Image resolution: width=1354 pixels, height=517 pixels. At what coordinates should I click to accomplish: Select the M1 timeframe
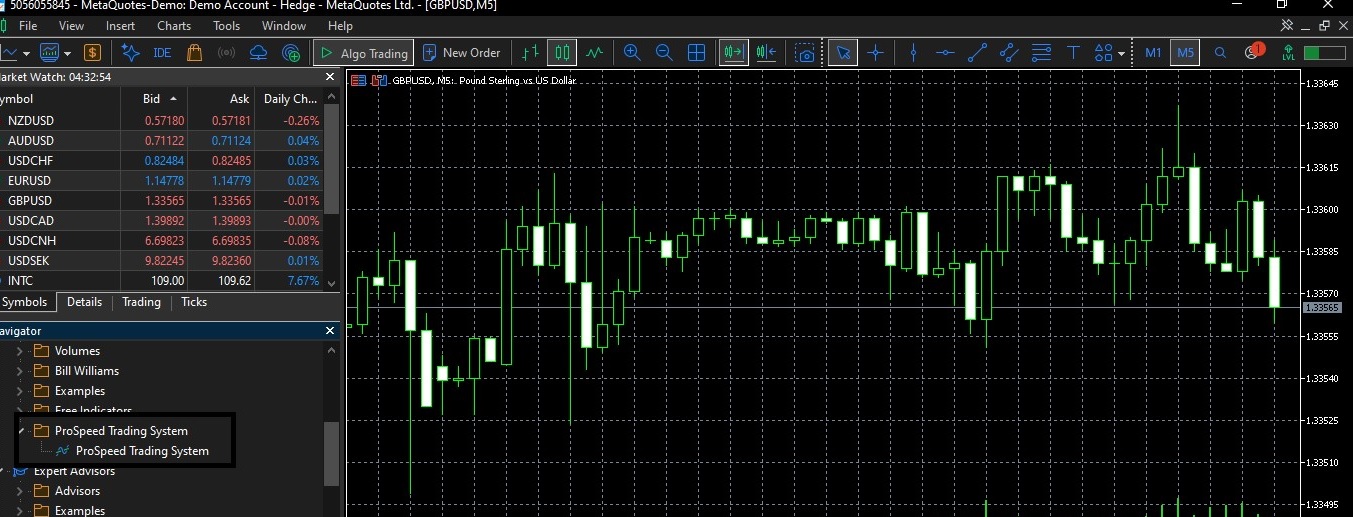click(x=1153, y=53)
